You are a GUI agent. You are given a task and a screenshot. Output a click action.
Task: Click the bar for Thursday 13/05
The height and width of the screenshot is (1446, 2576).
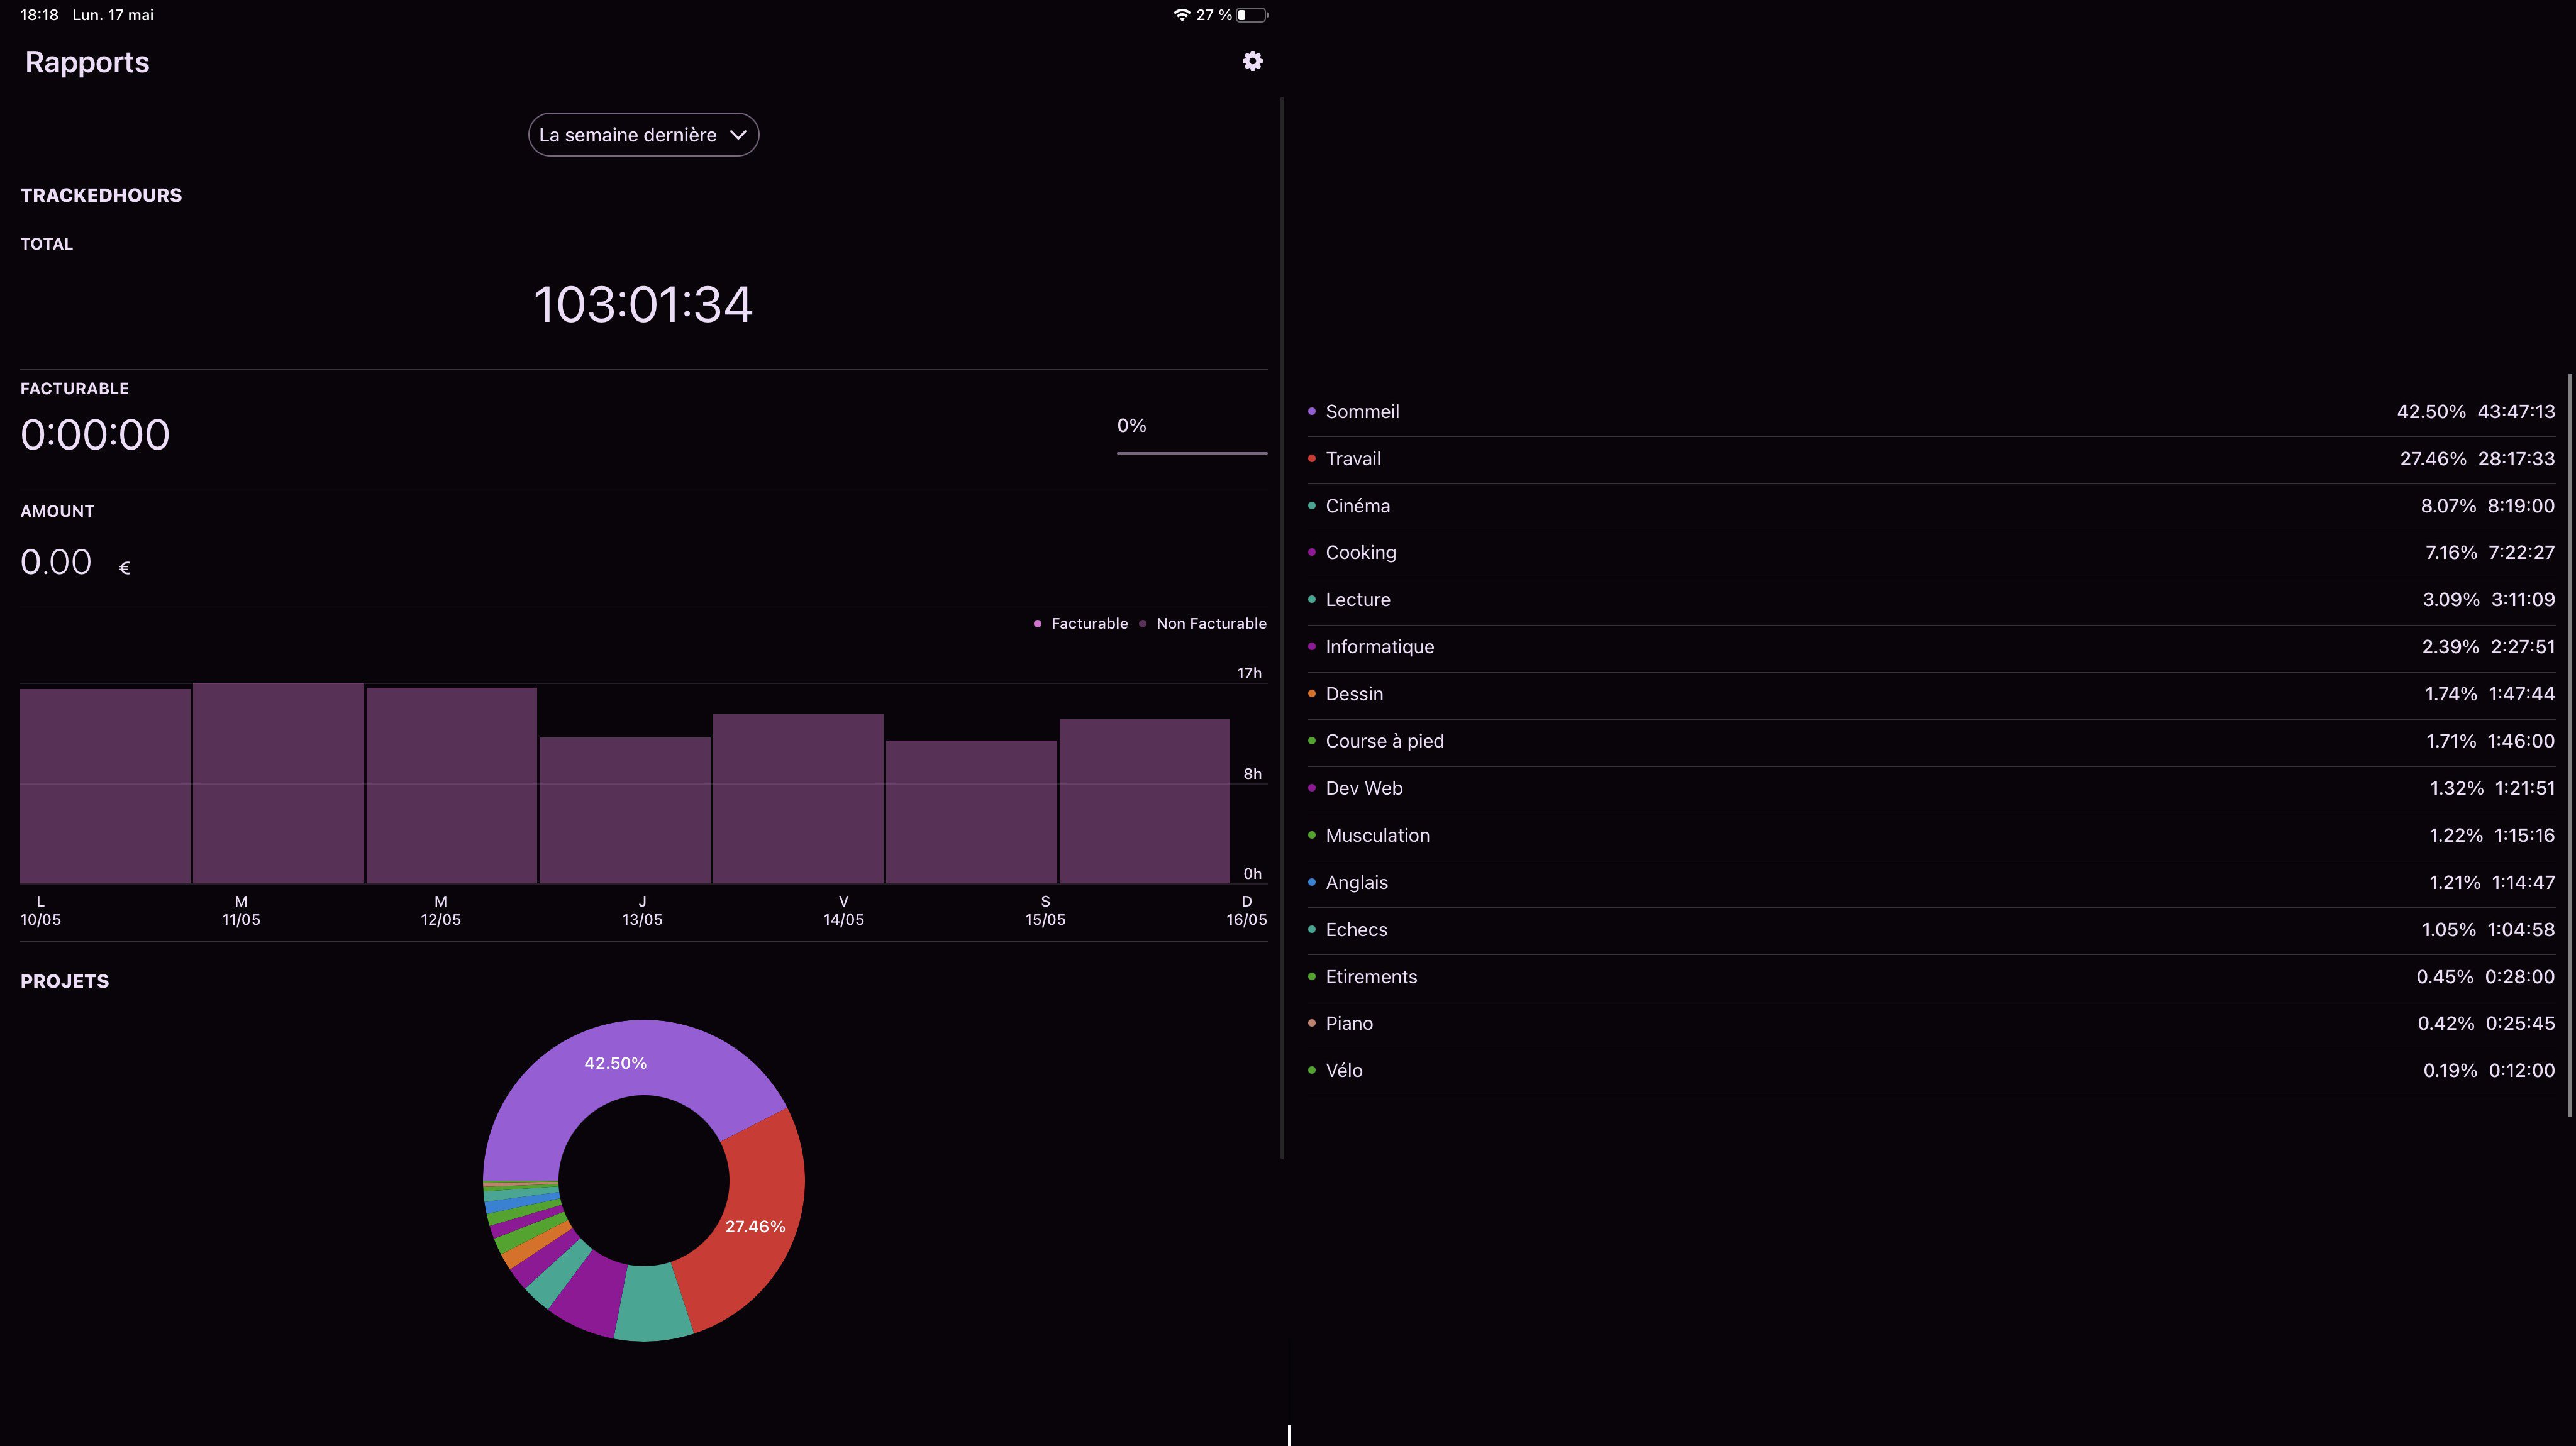(625, 810)
